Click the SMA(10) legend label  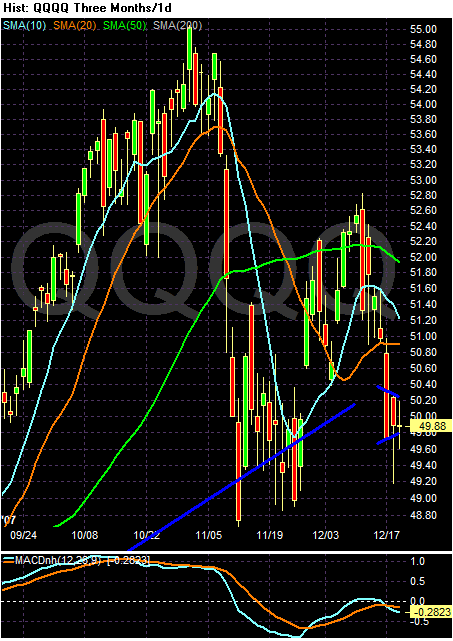[x=24, y=26]
